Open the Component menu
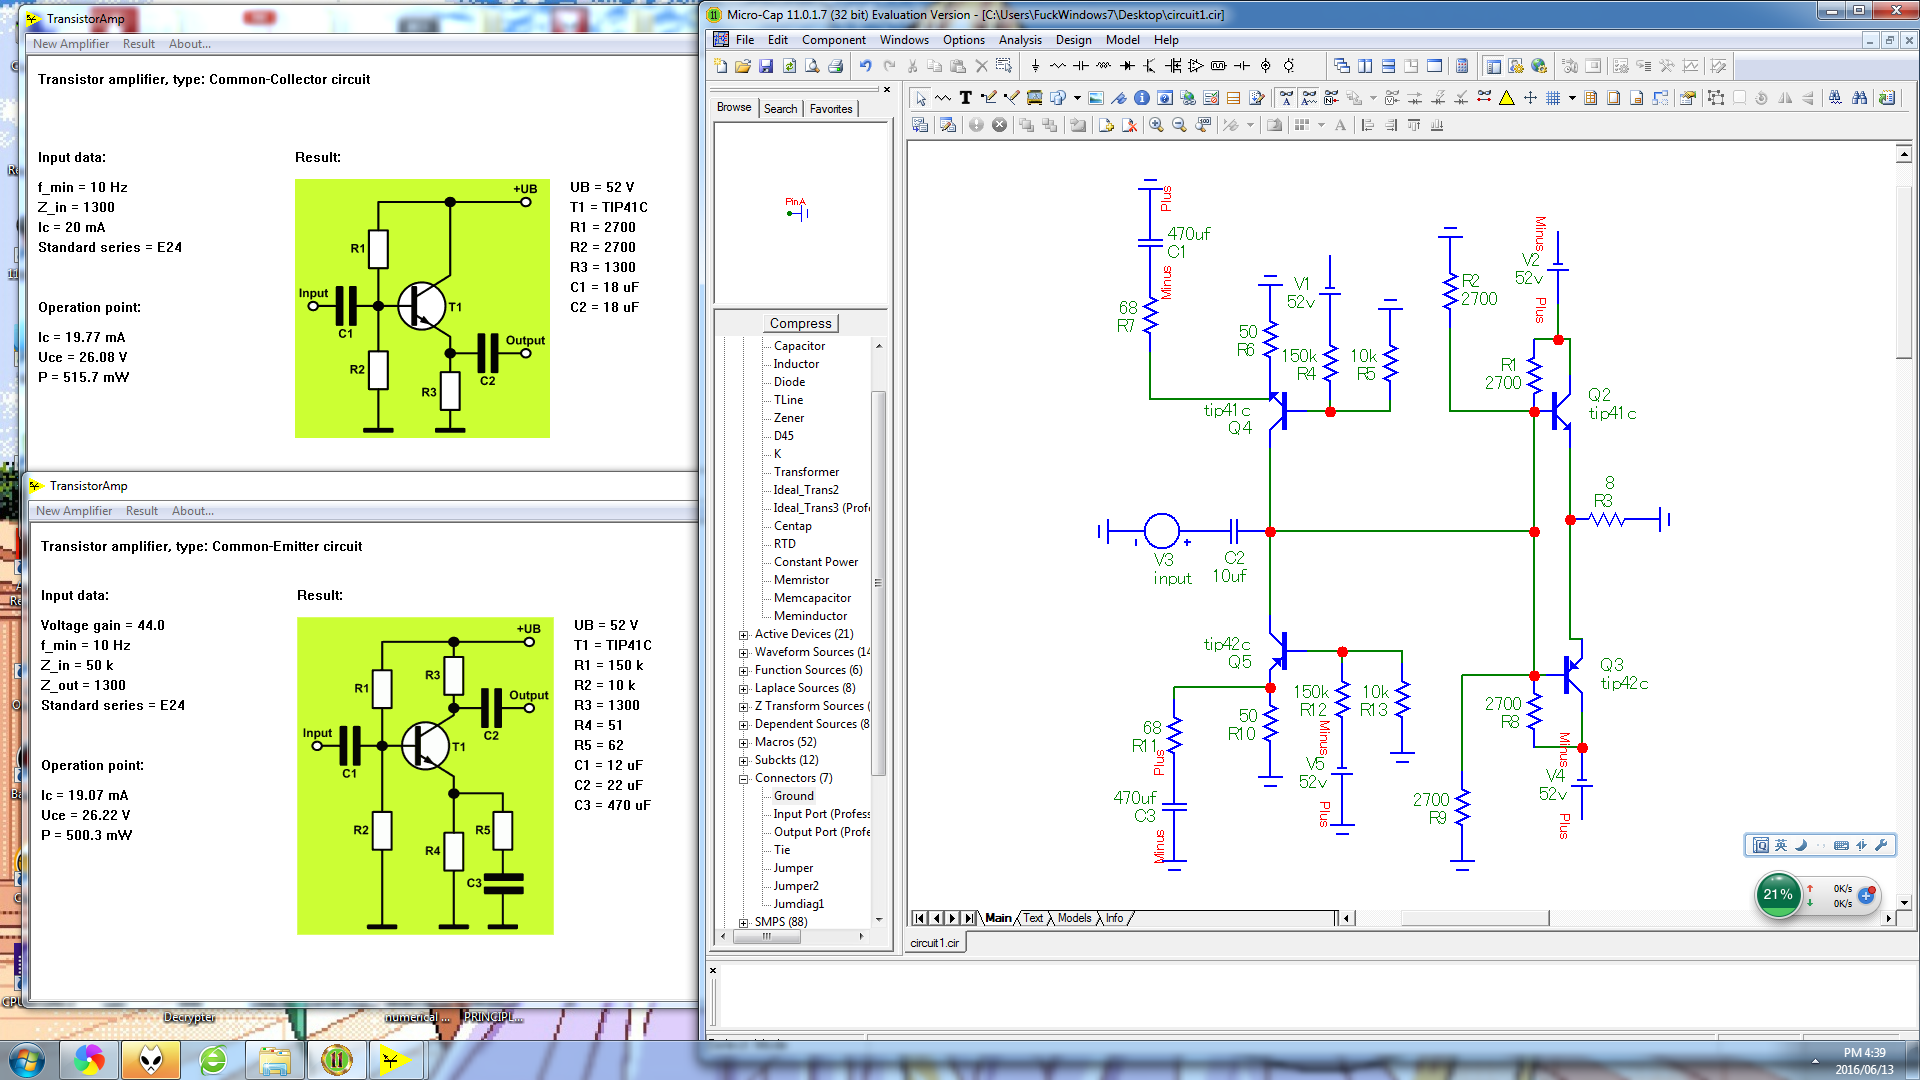This screenshot has height=1080, width=1920. tap(833, 40)
